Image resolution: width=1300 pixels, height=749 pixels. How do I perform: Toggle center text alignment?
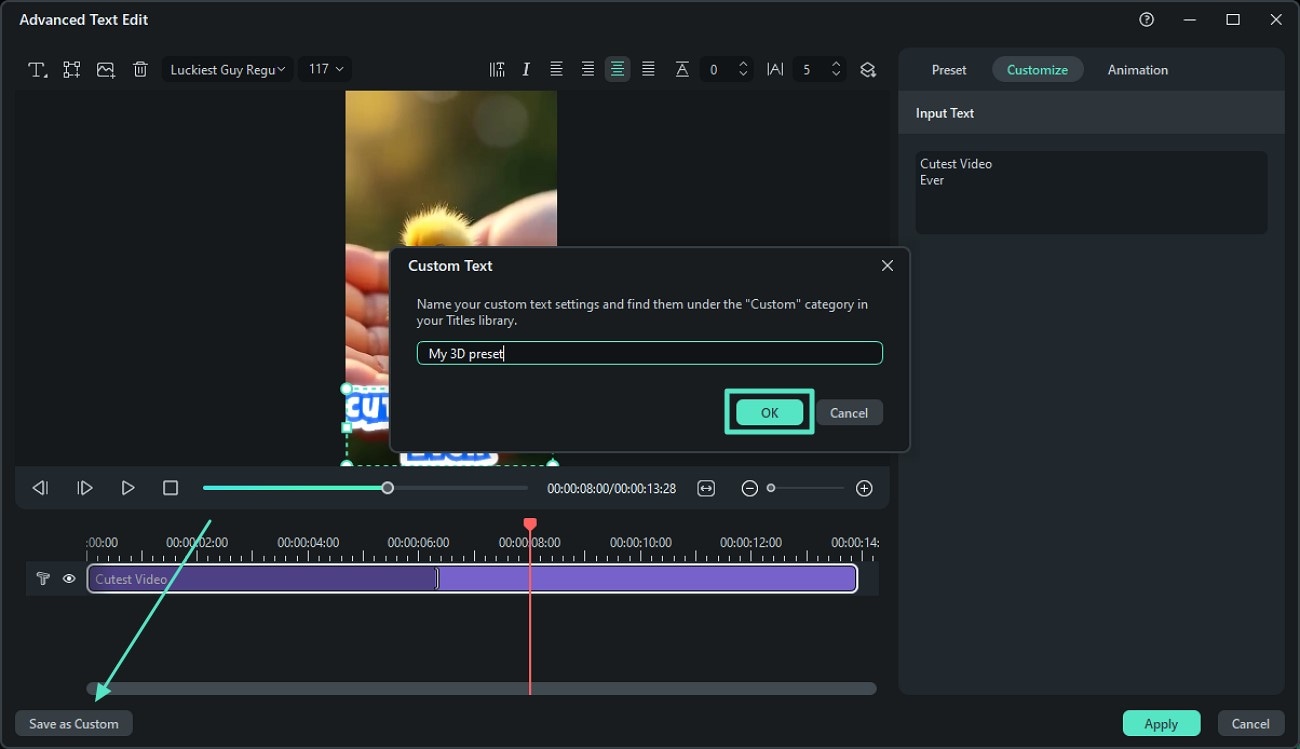coord(618,69)
